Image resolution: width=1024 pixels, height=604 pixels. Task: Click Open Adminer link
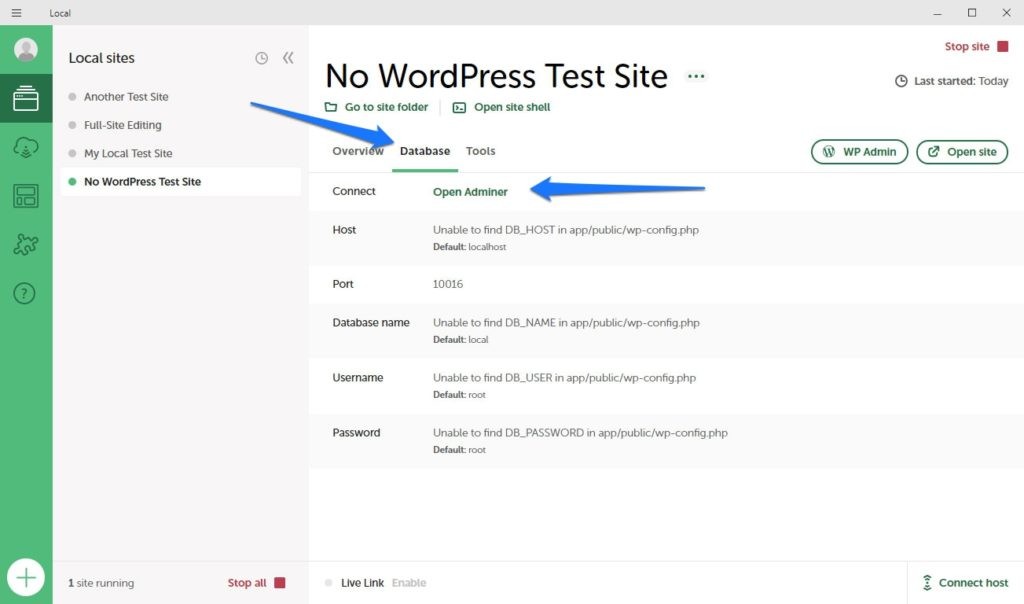470,192
